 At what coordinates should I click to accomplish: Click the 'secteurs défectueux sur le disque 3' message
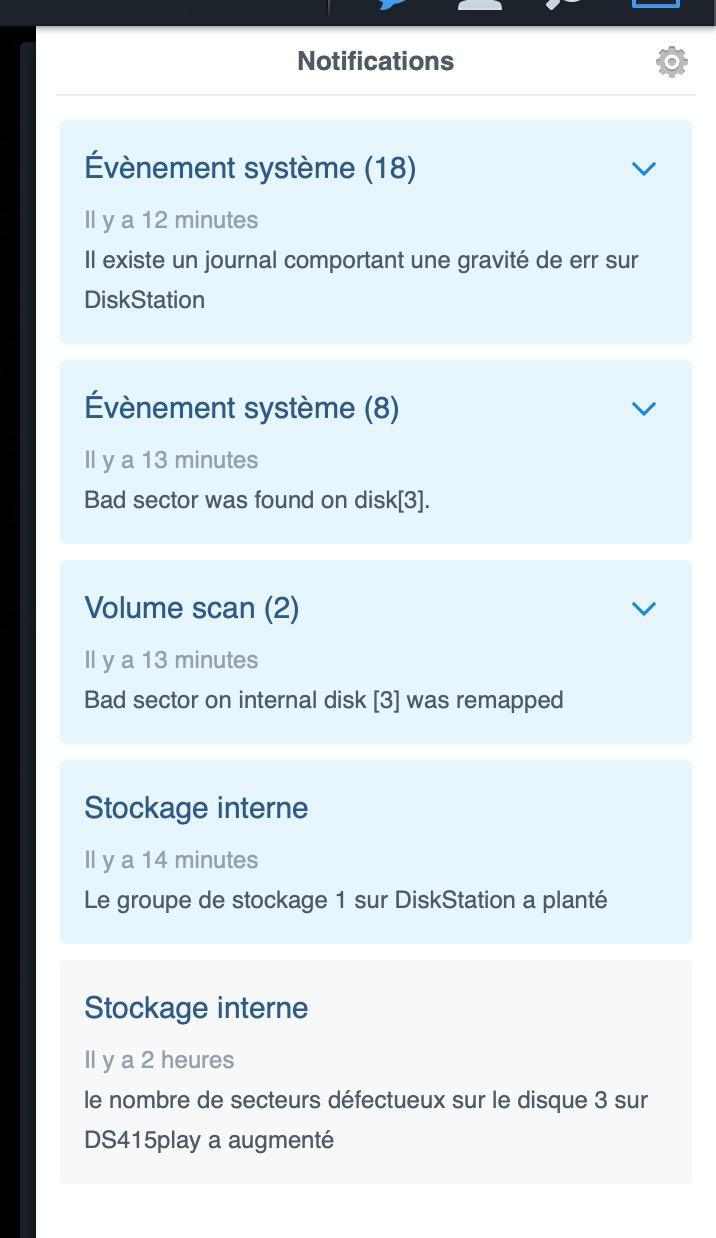366,1120
